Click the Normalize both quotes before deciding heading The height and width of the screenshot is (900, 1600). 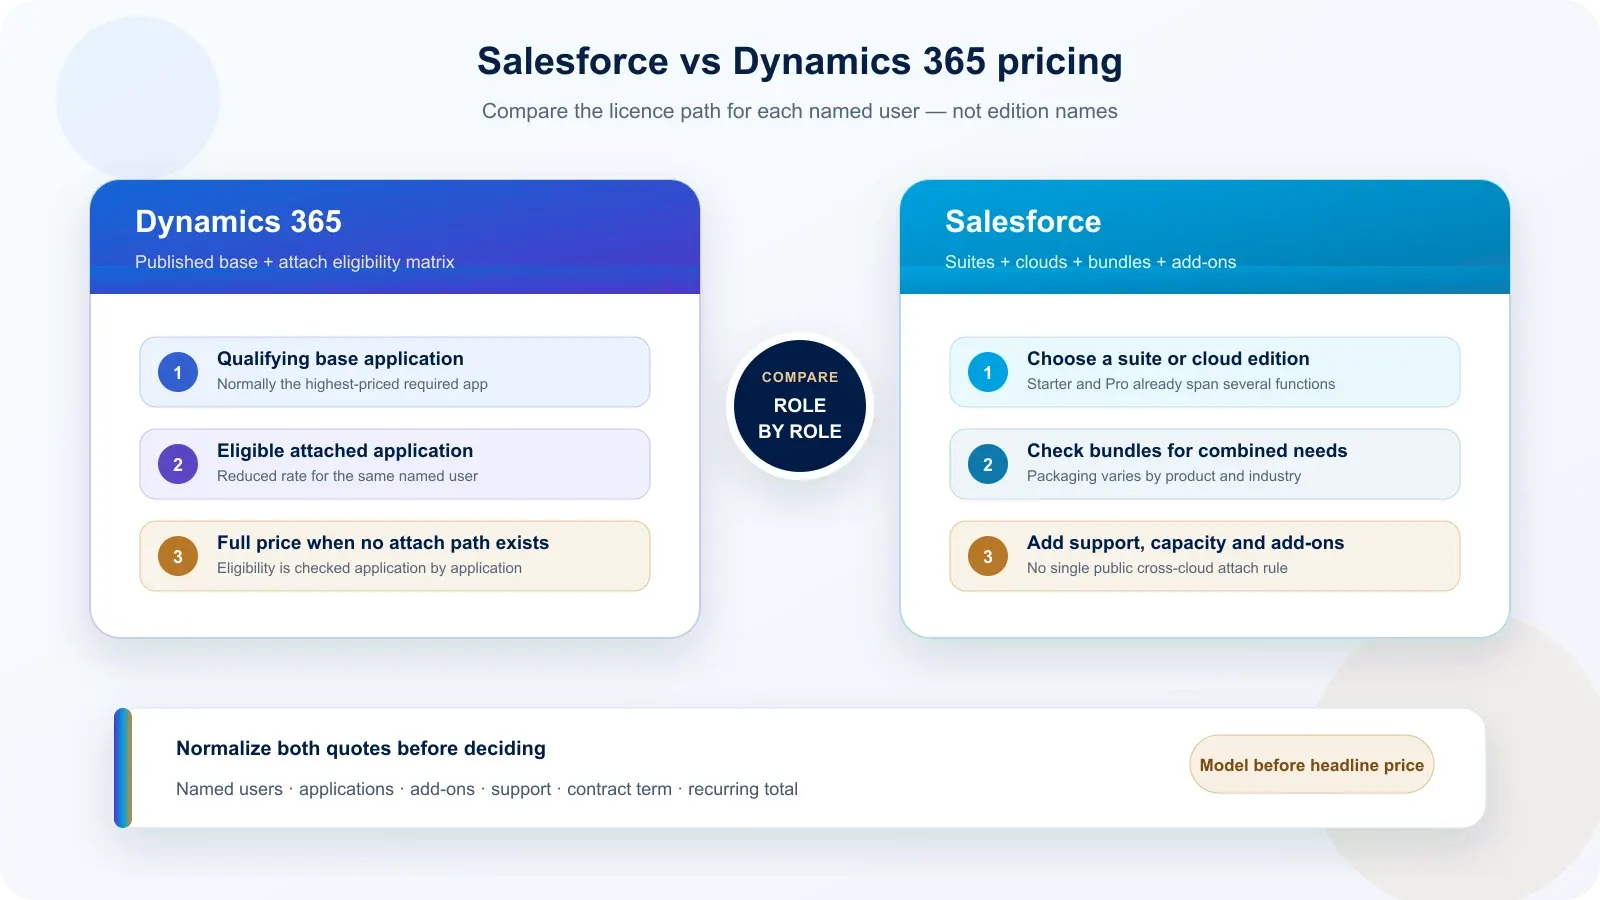pyautogui.click(x=361, y=748)
